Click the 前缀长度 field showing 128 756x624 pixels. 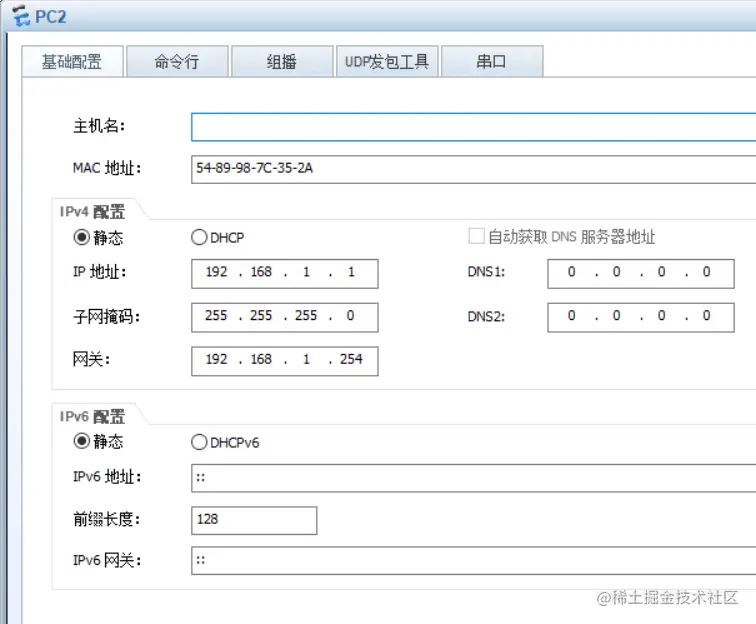[x=254, y=520]
